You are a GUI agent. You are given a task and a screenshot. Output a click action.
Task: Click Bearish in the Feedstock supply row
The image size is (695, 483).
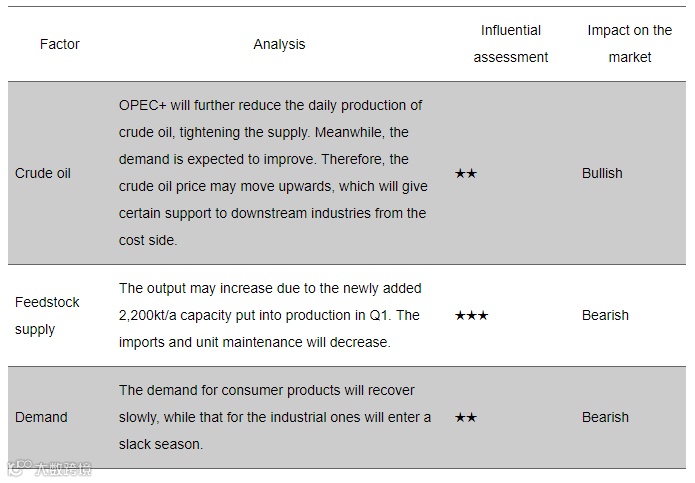(x=605, y=316)
